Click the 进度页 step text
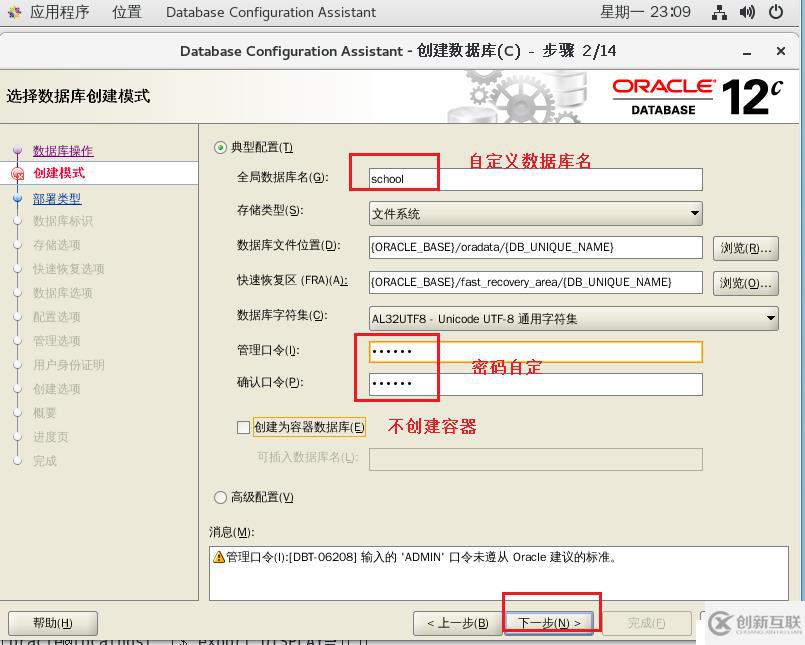805x645 pixels. click(x=50, y=437)
